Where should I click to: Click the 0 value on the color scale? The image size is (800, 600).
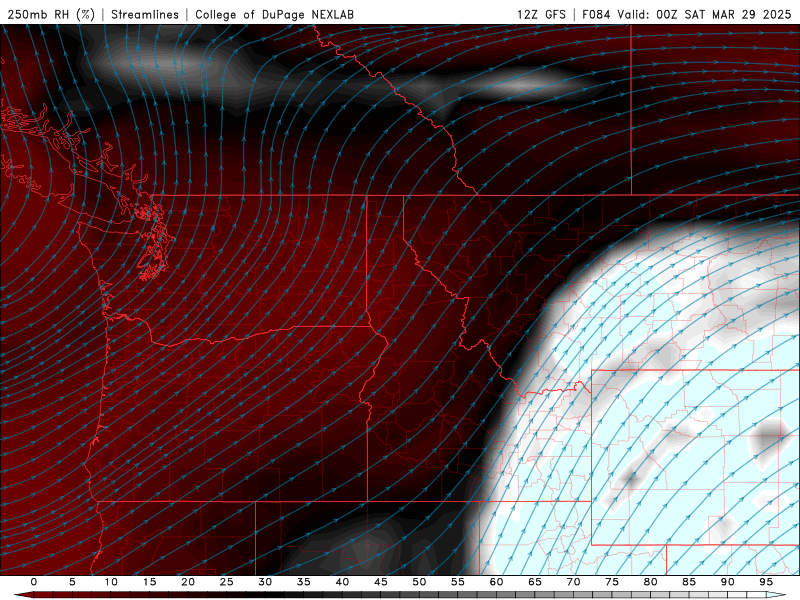coord(34,582)
